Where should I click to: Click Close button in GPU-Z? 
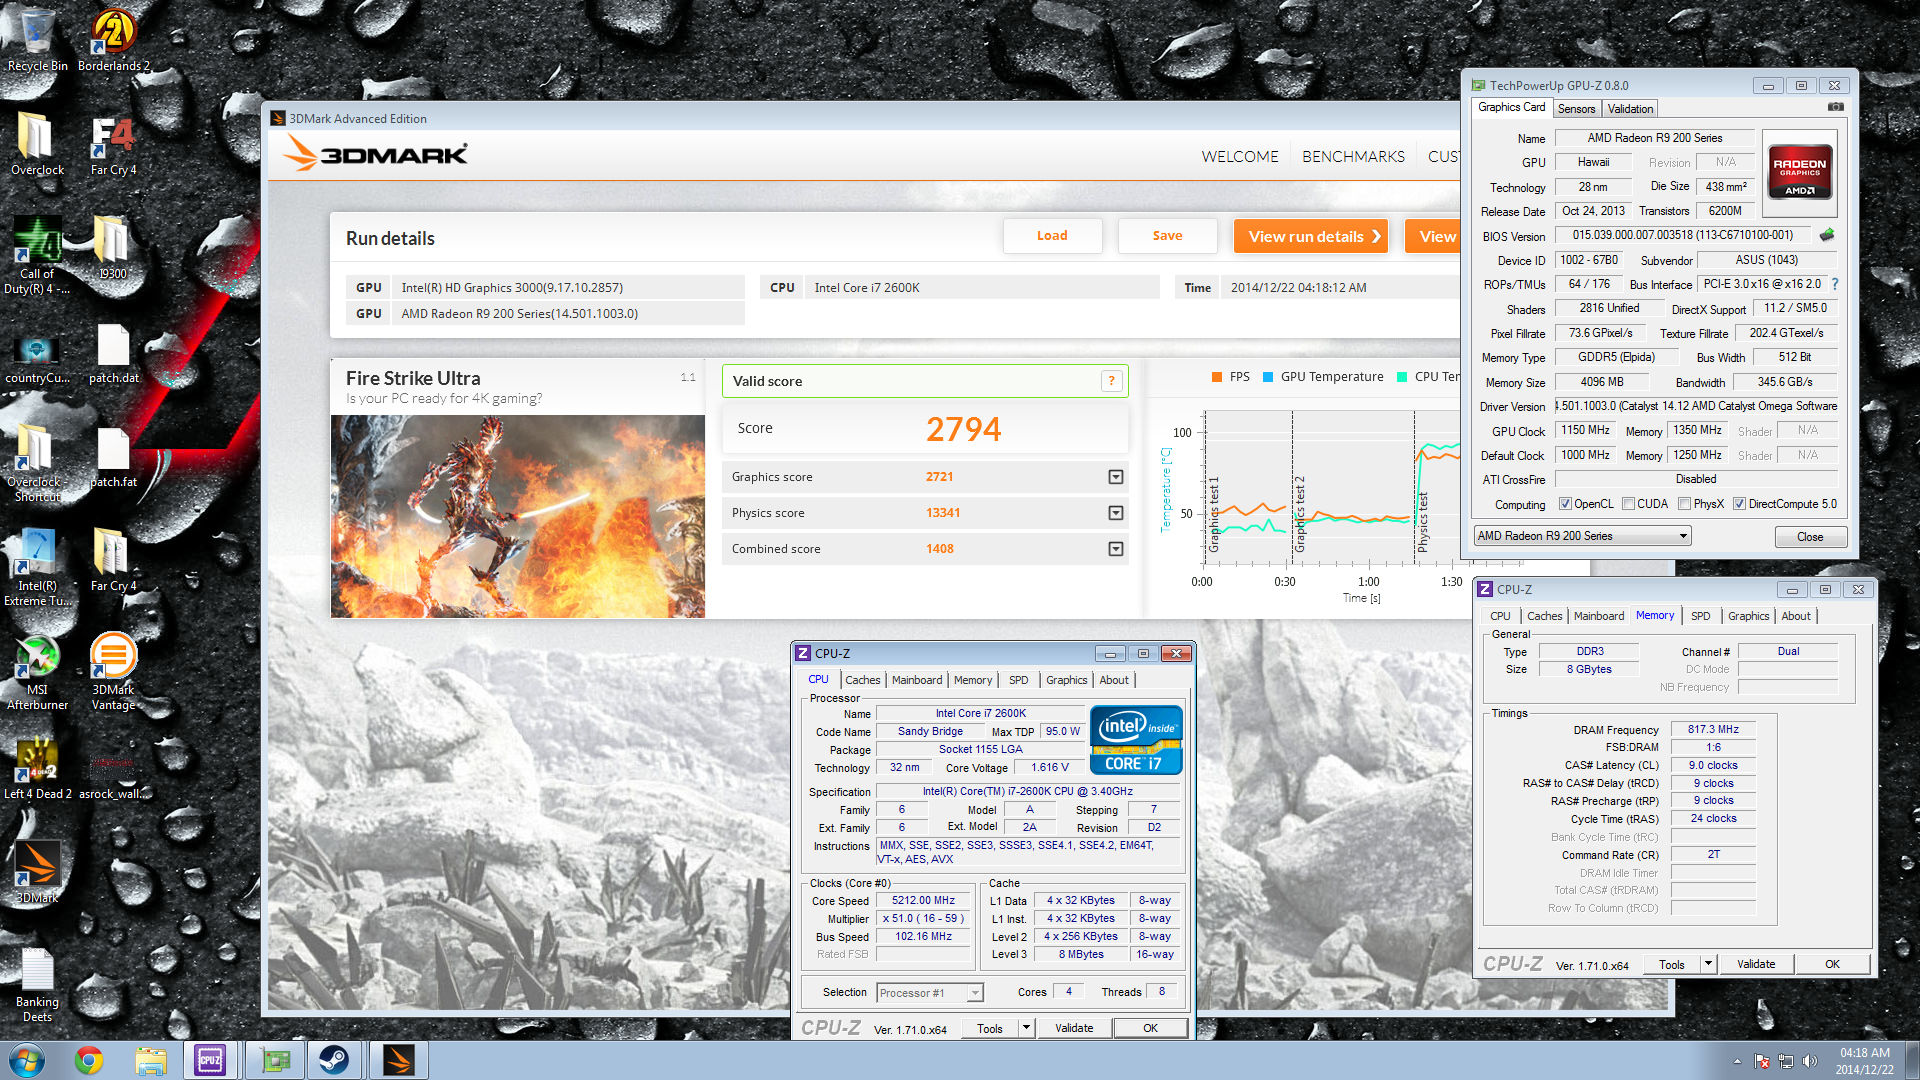(x=1809, y=537)
